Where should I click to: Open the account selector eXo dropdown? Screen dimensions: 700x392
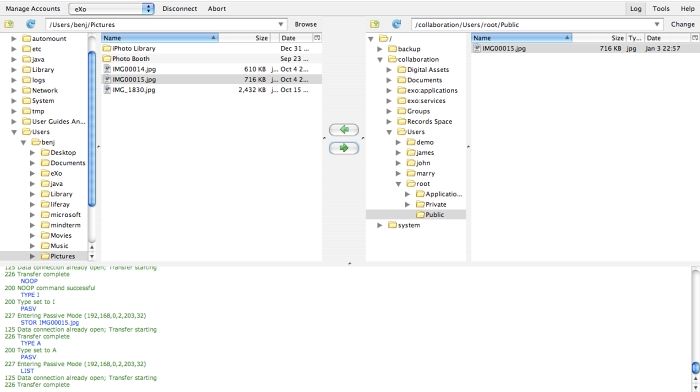point(111,8)
